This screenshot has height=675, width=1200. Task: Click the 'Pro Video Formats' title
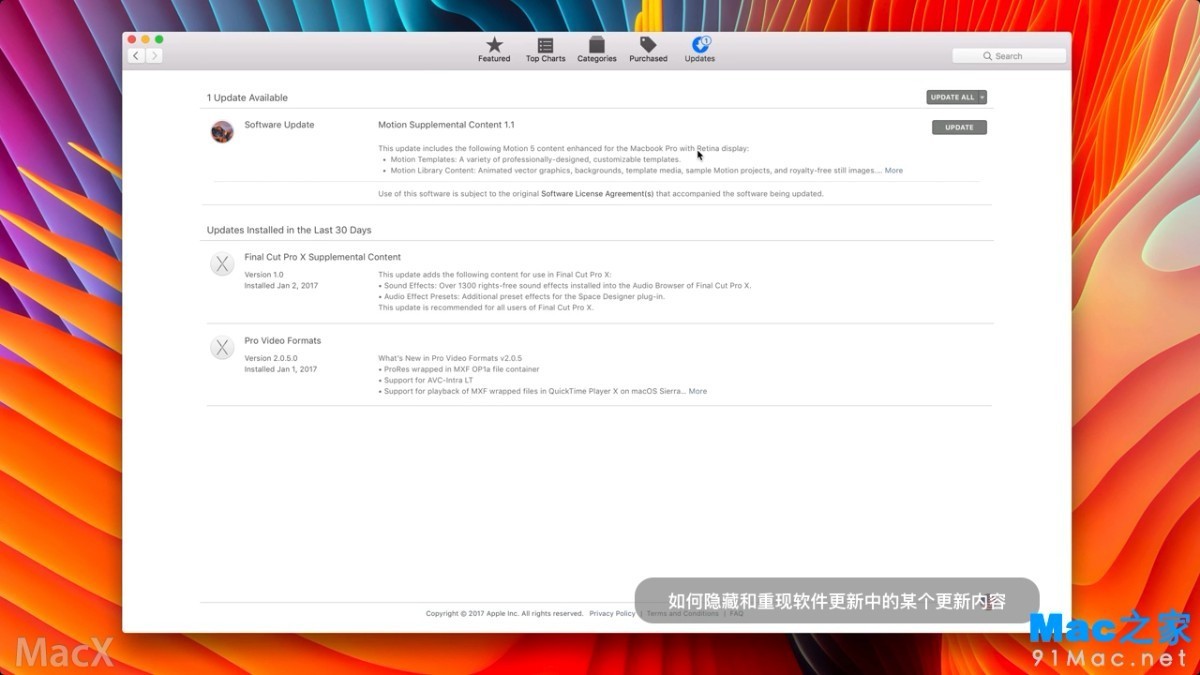click(x=283, y=341)
